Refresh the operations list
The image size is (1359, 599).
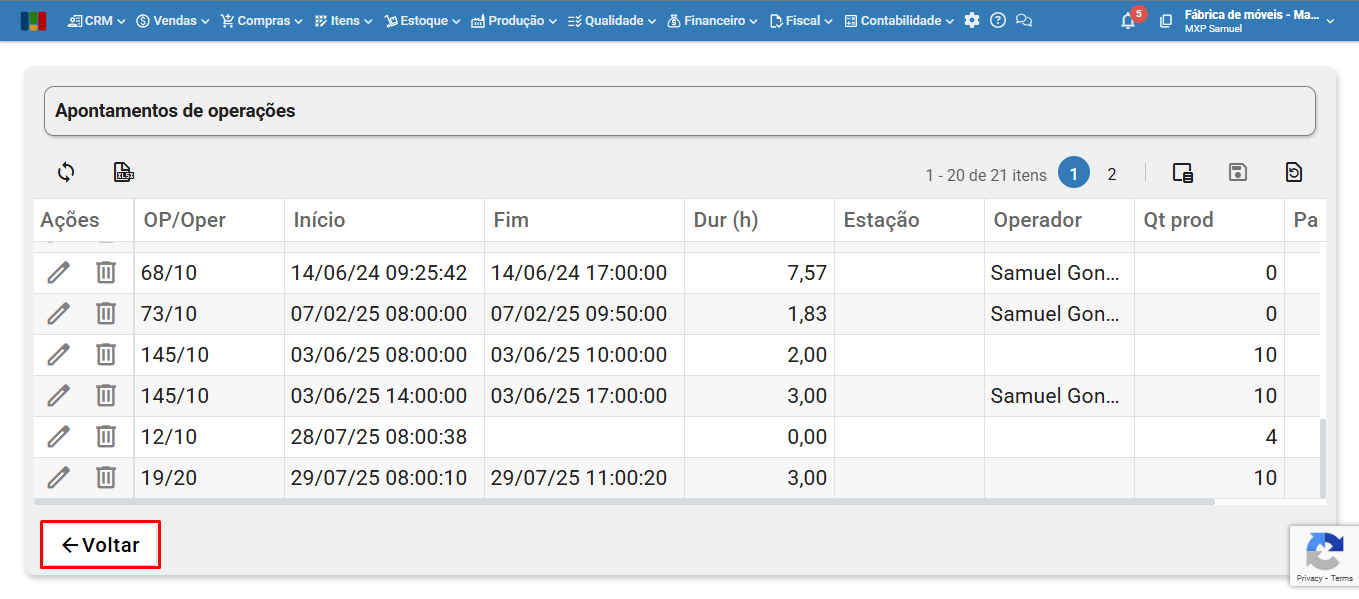coord(66,172)
